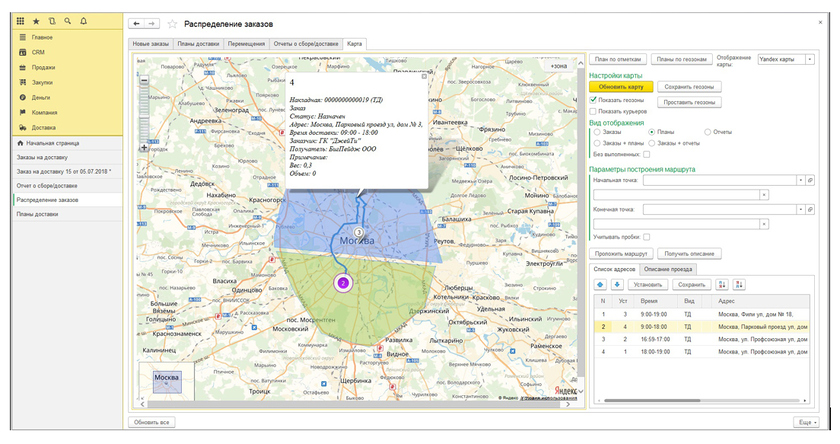The width and height of the screenshot is (840, 444).
Task: Open the sections menu grid icon
Action: (x=20, y=21)
